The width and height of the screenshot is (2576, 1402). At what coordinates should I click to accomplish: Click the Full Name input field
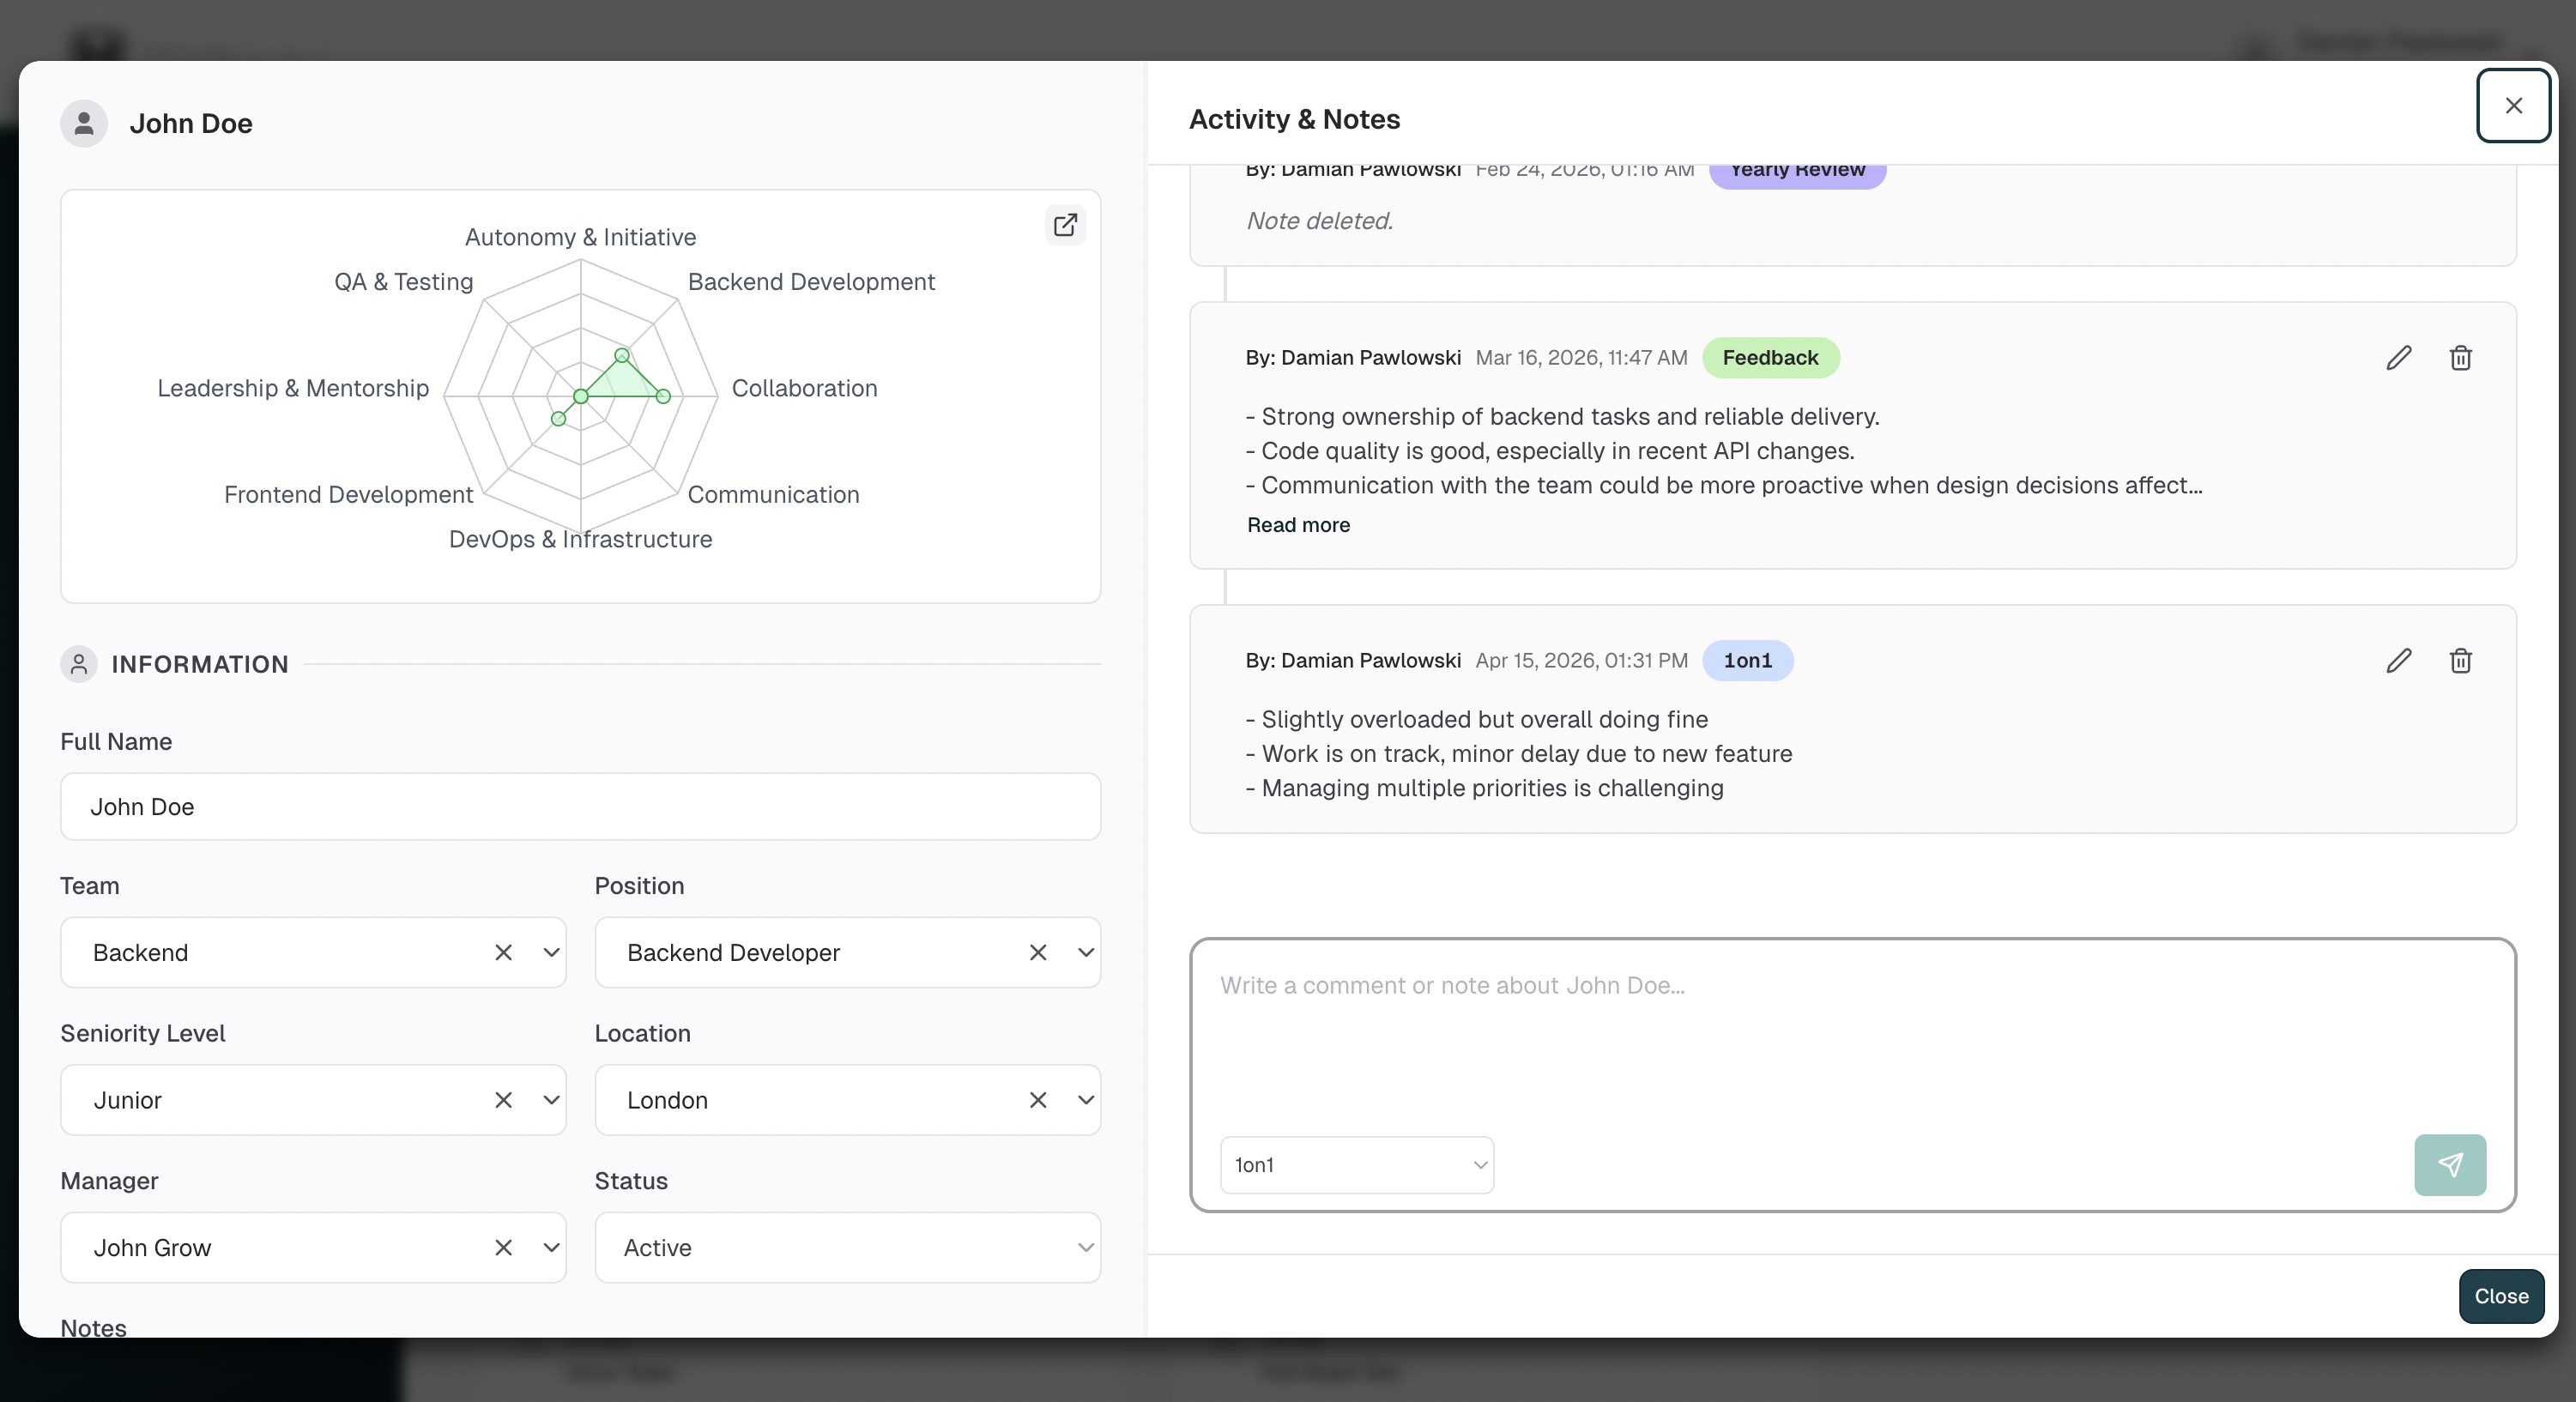pos(580,806)
